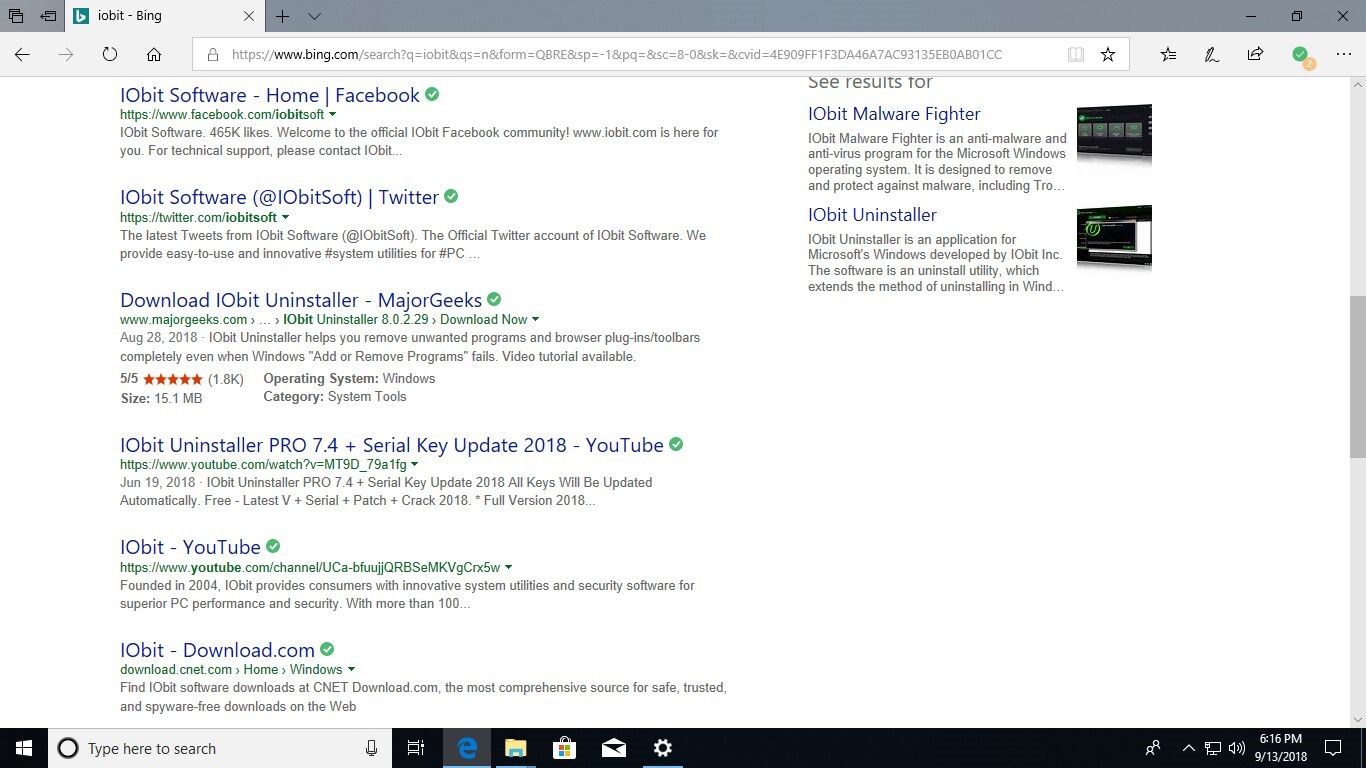
Task: Expand the download.cnet.com URL dropdown
Action: 351,670
